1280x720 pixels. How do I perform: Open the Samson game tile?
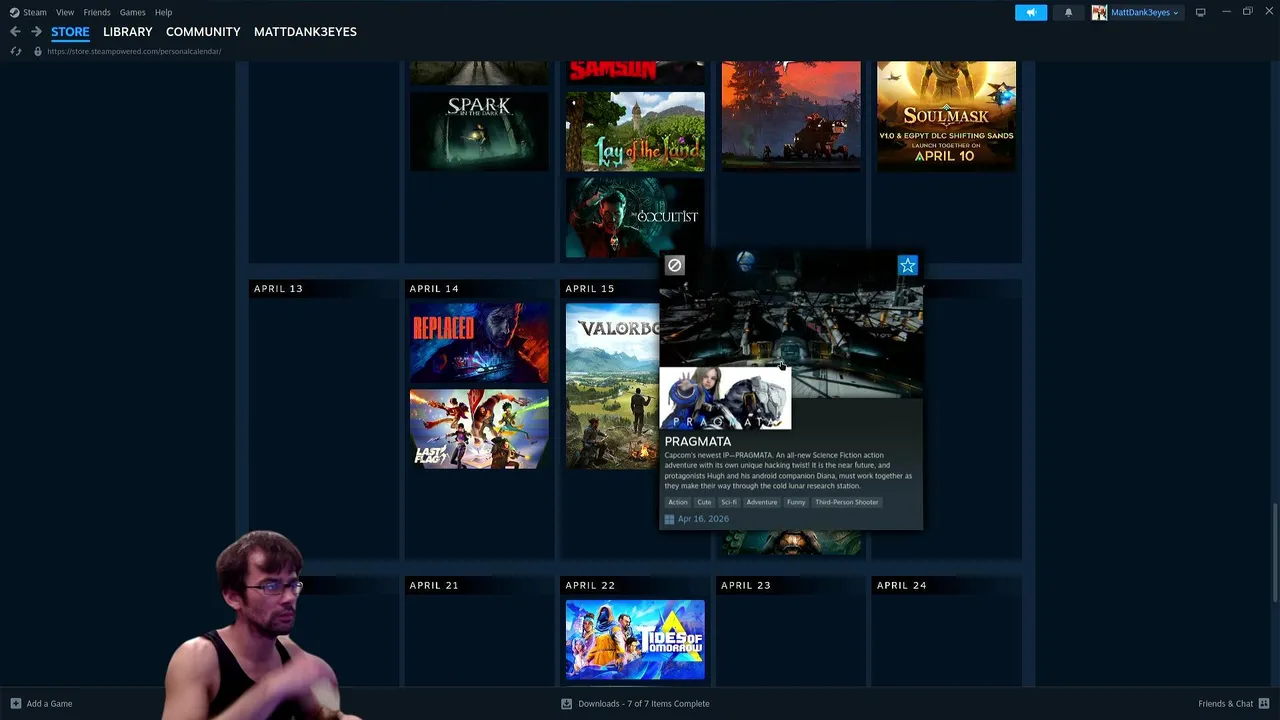(x=635, y=72)
